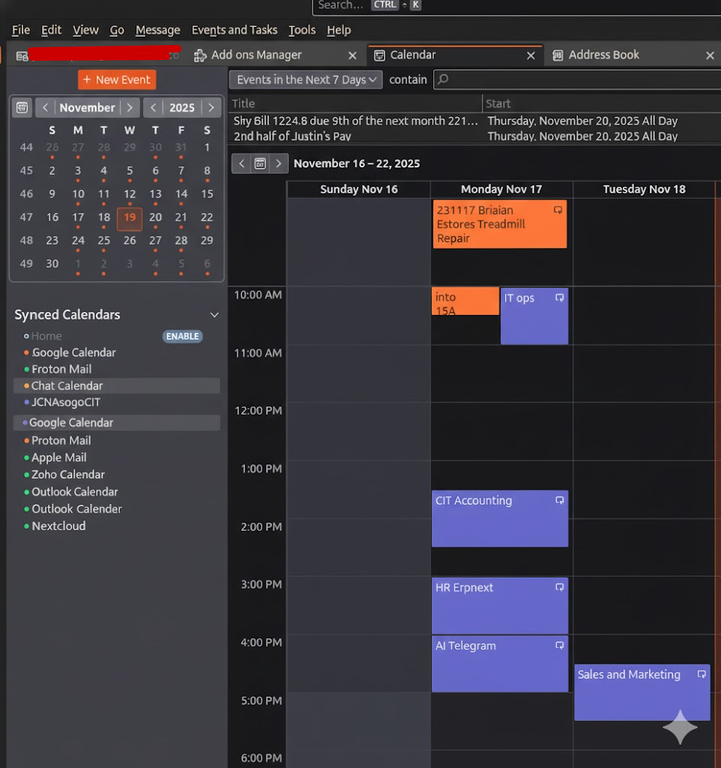This screenshot has height=768, width=721.
Task: Toggle visibility of JCNAsogoCIT calendar
Action: [x=26, y=402]
